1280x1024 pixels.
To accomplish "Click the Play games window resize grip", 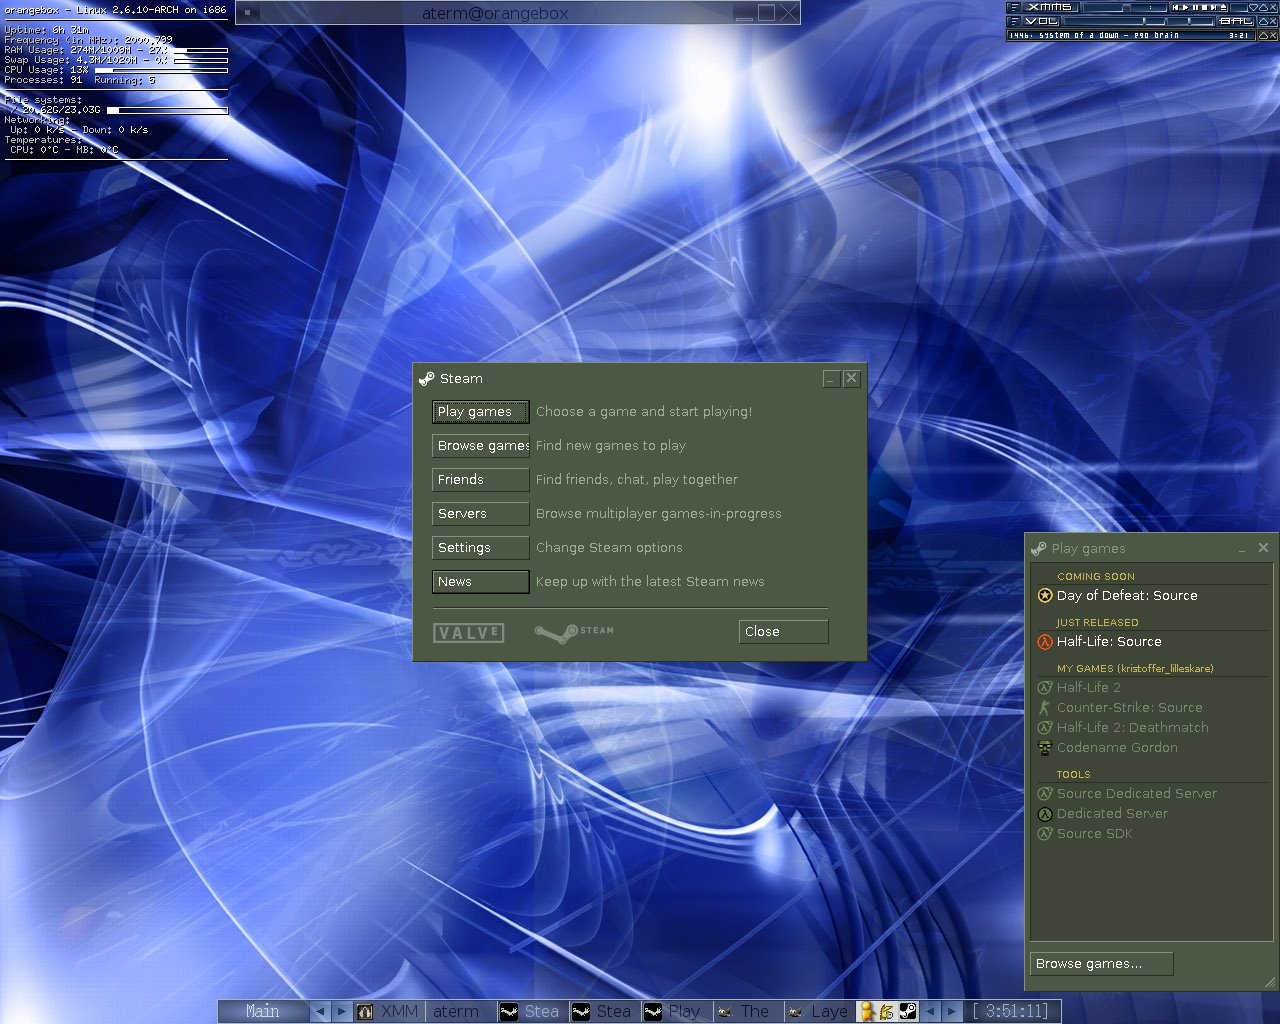I will coord(1271,982).
